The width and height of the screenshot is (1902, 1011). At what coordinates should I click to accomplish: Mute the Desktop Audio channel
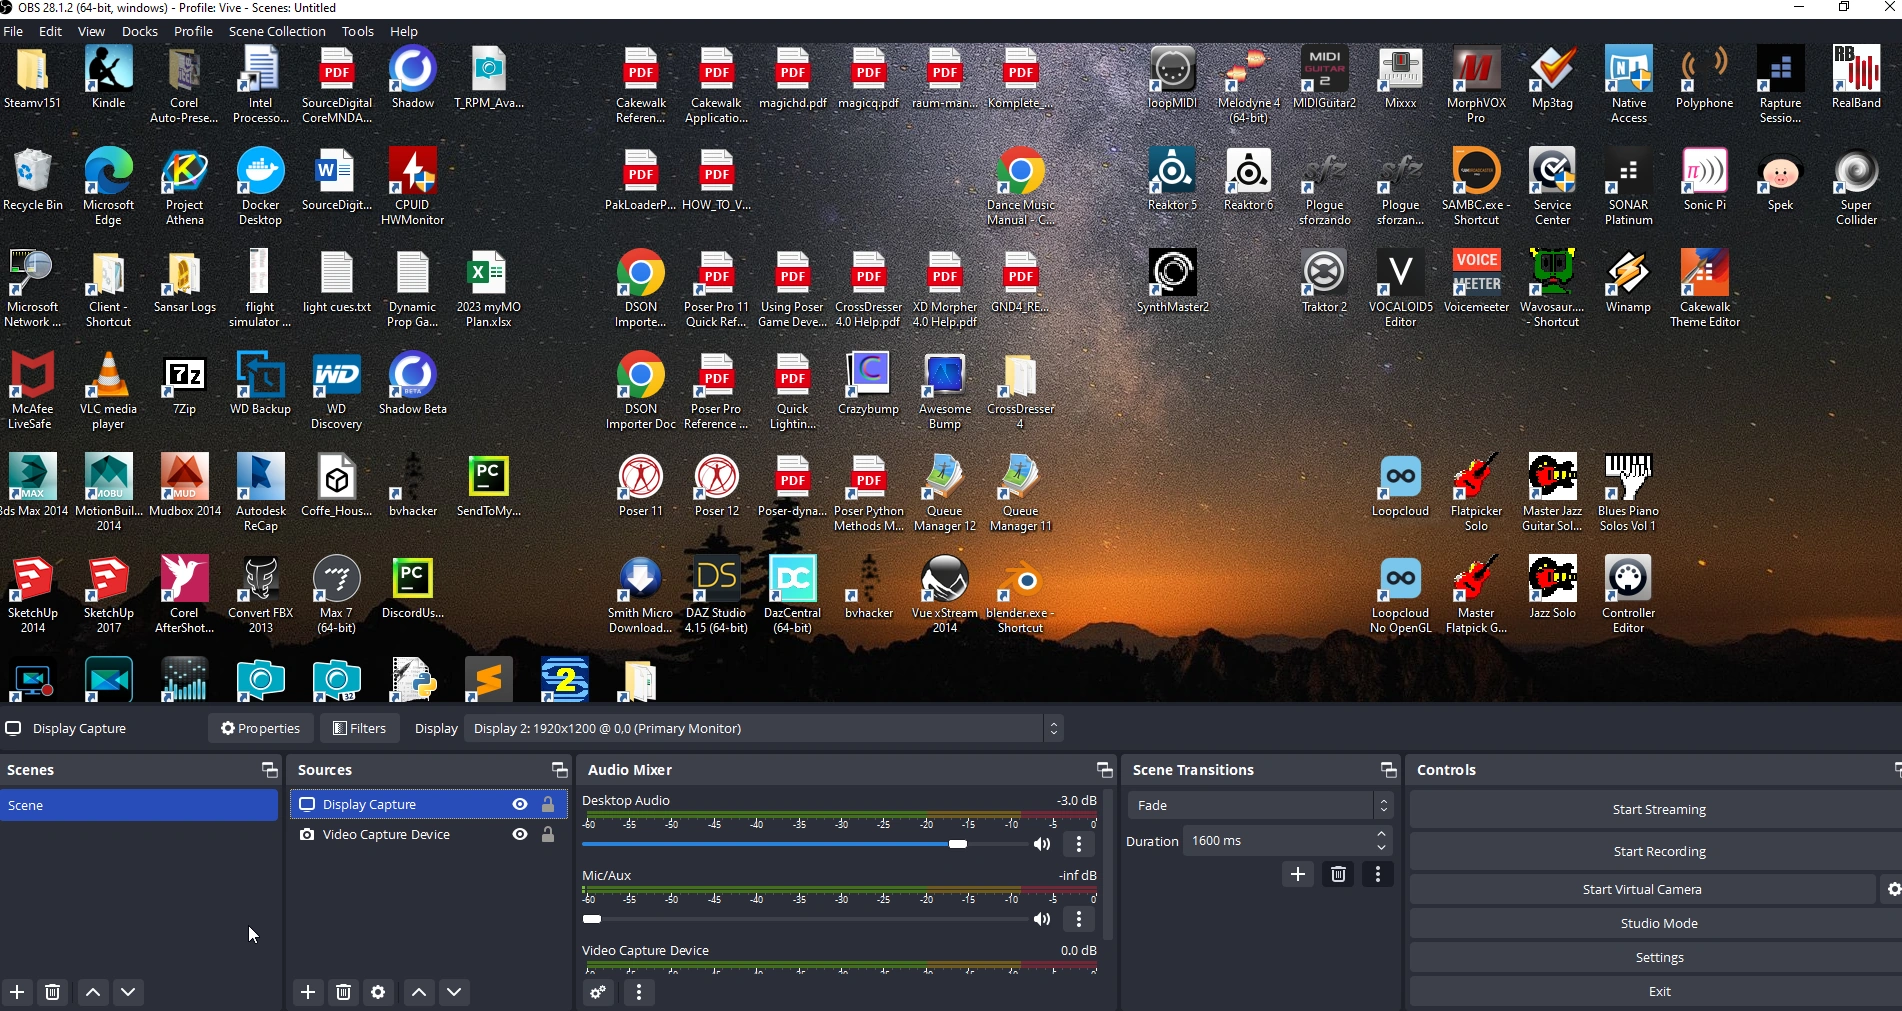point(1042,844)
